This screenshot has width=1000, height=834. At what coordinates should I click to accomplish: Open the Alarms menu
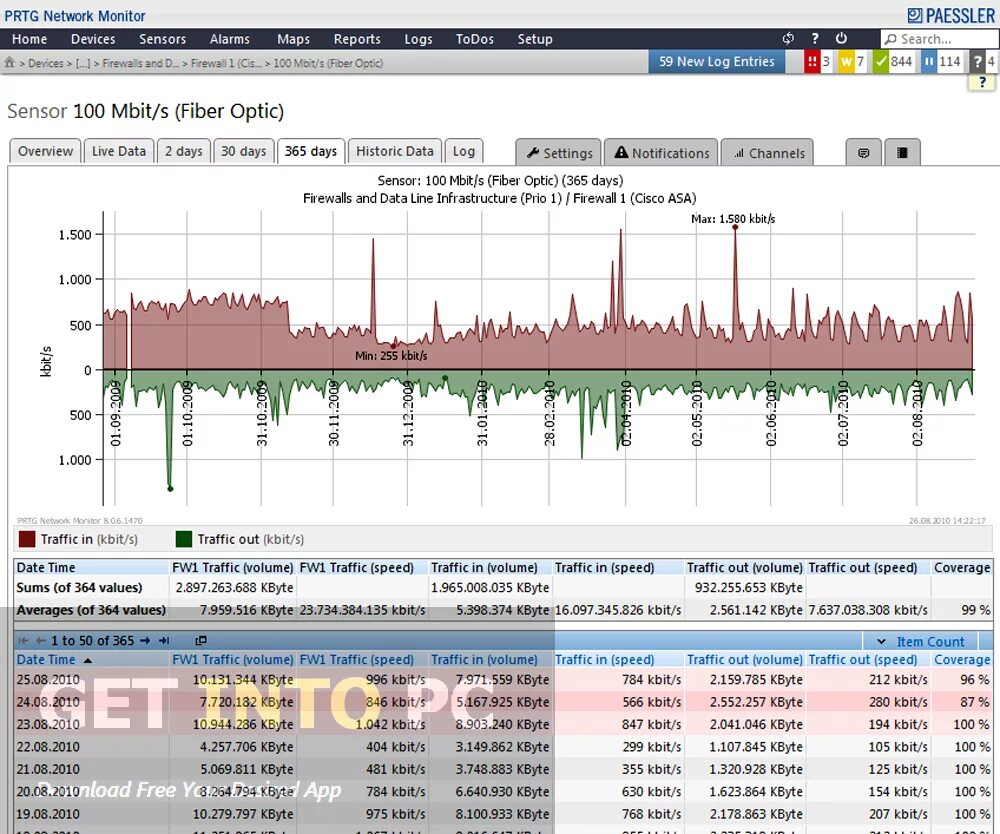230,39
